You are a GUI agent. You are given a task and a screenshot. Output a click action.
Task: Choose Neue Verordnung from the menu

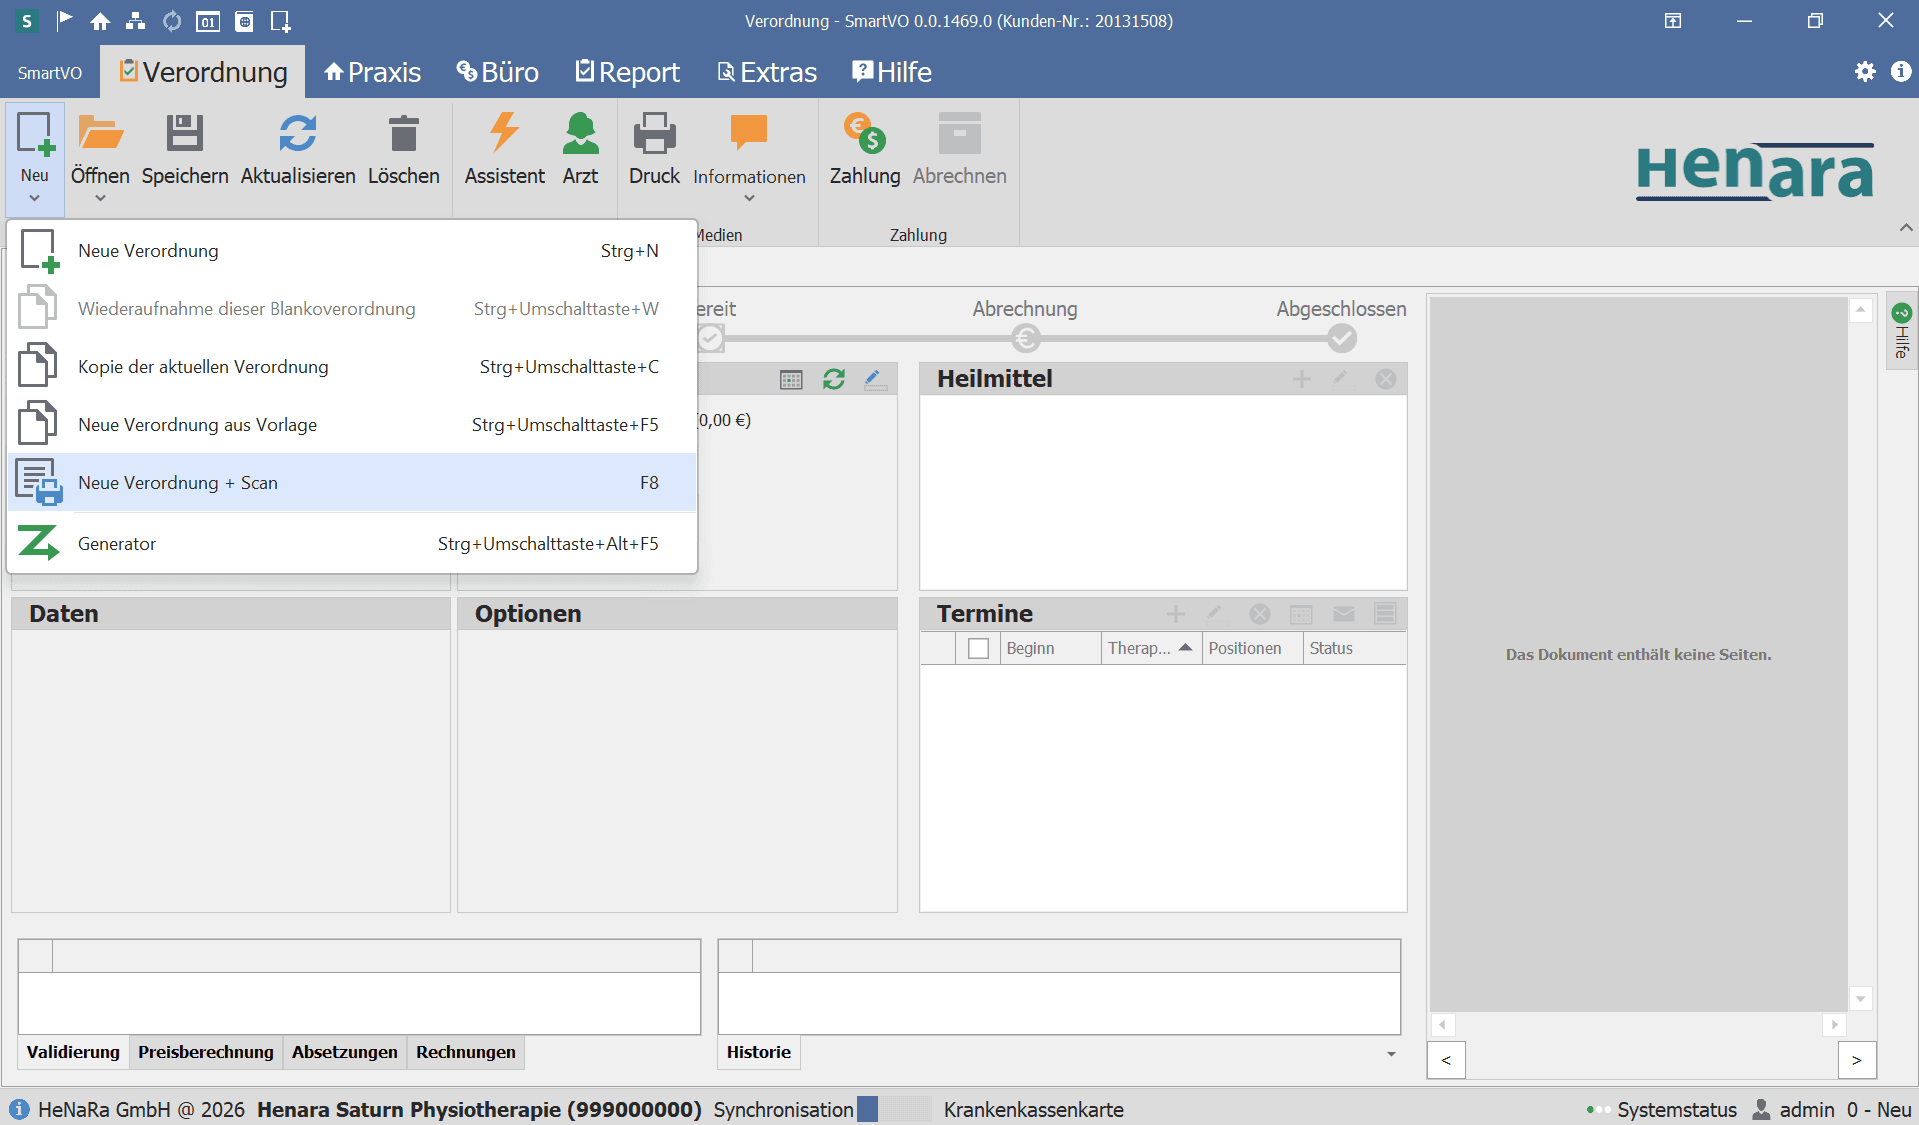[352, 251]
